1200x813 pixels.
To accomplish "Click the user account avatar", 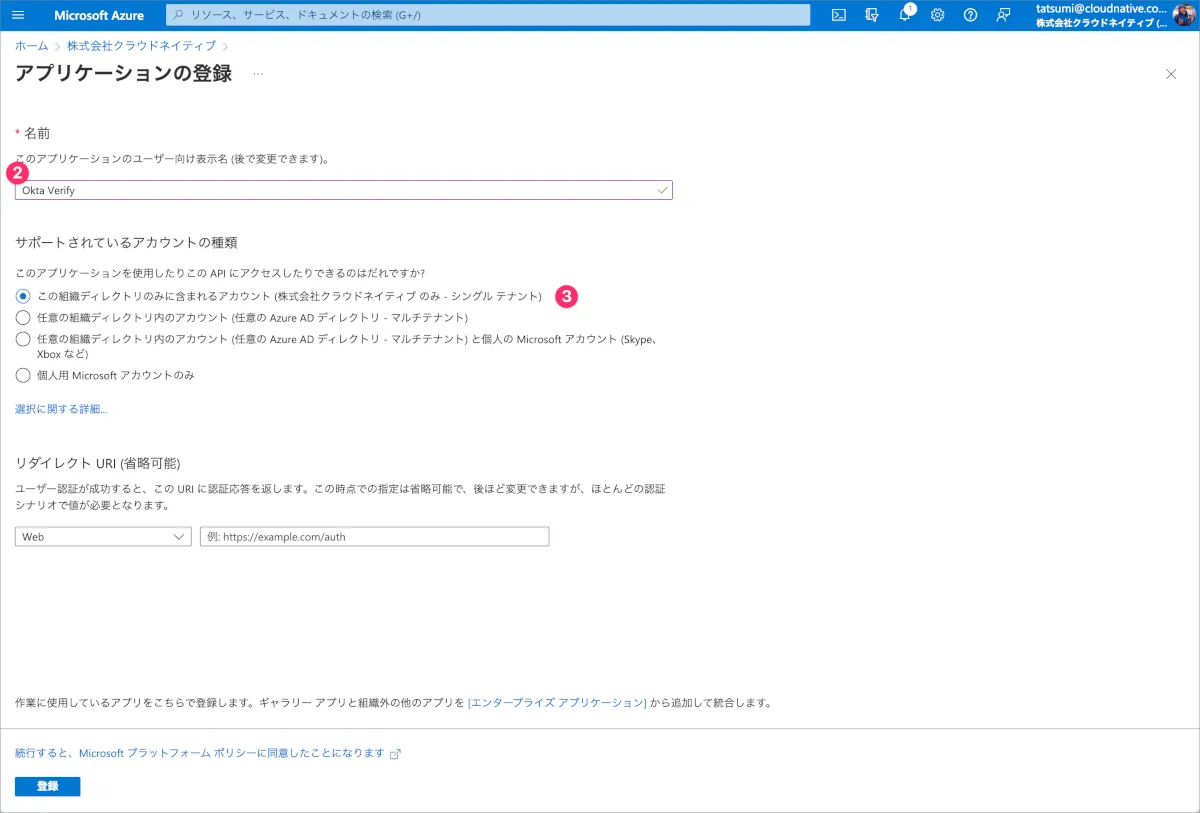I will [1184, 15].
